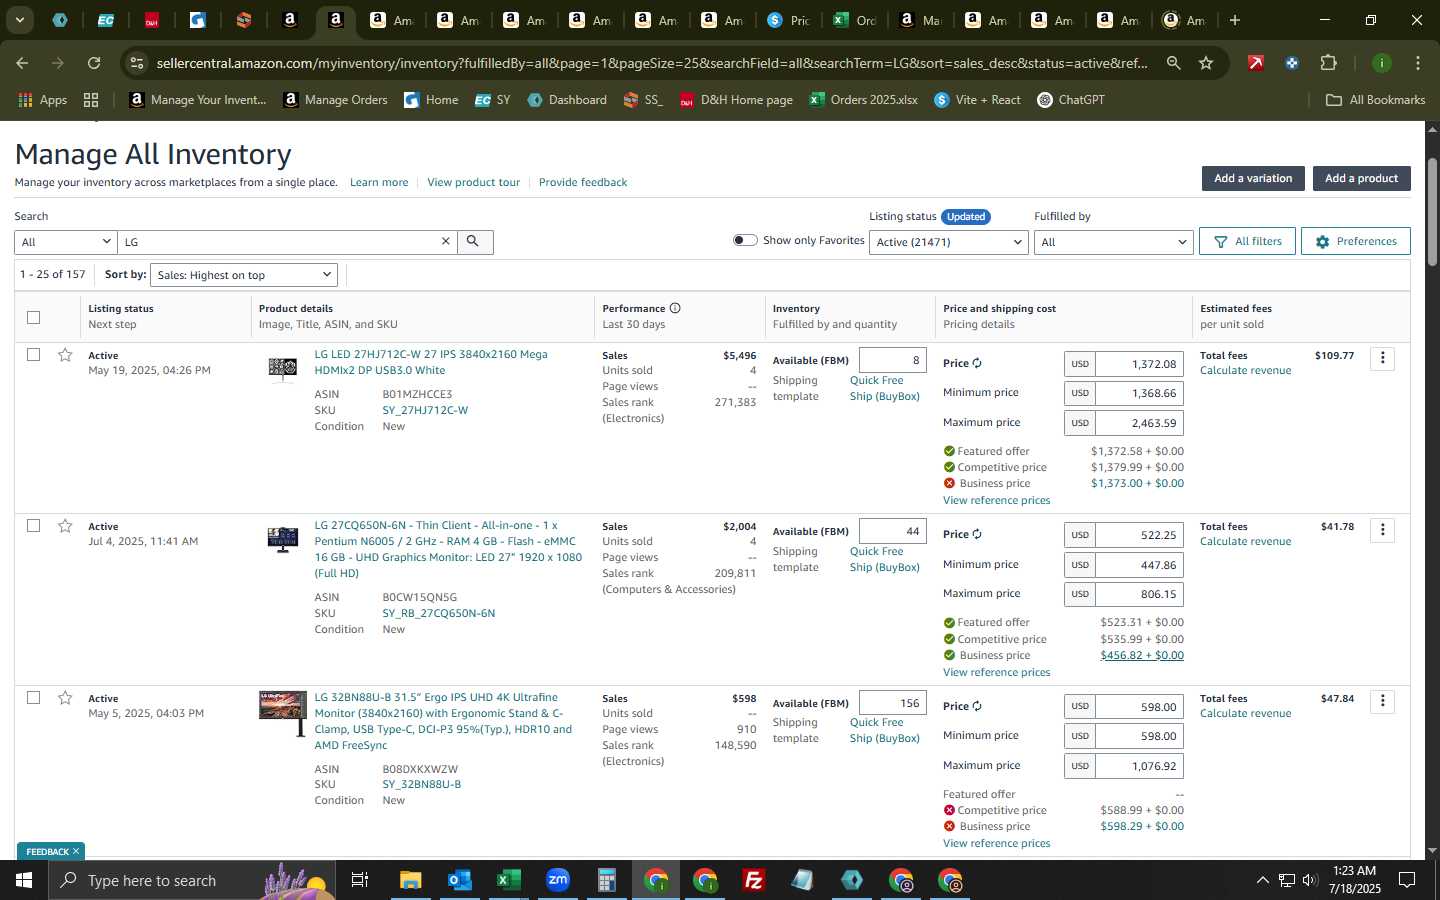Image resolution: width=1440 pixels, height=900 pixels.
Task: Click 32BN88U-B monitor product thumbnail
Action: click(x=283, y=712)
